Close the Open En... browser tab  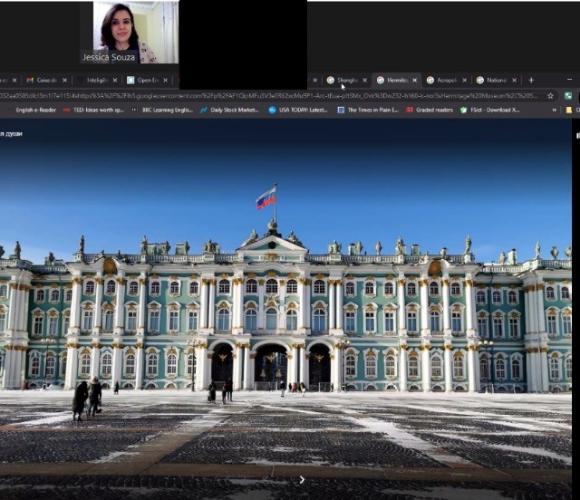(x=165, y=80)
